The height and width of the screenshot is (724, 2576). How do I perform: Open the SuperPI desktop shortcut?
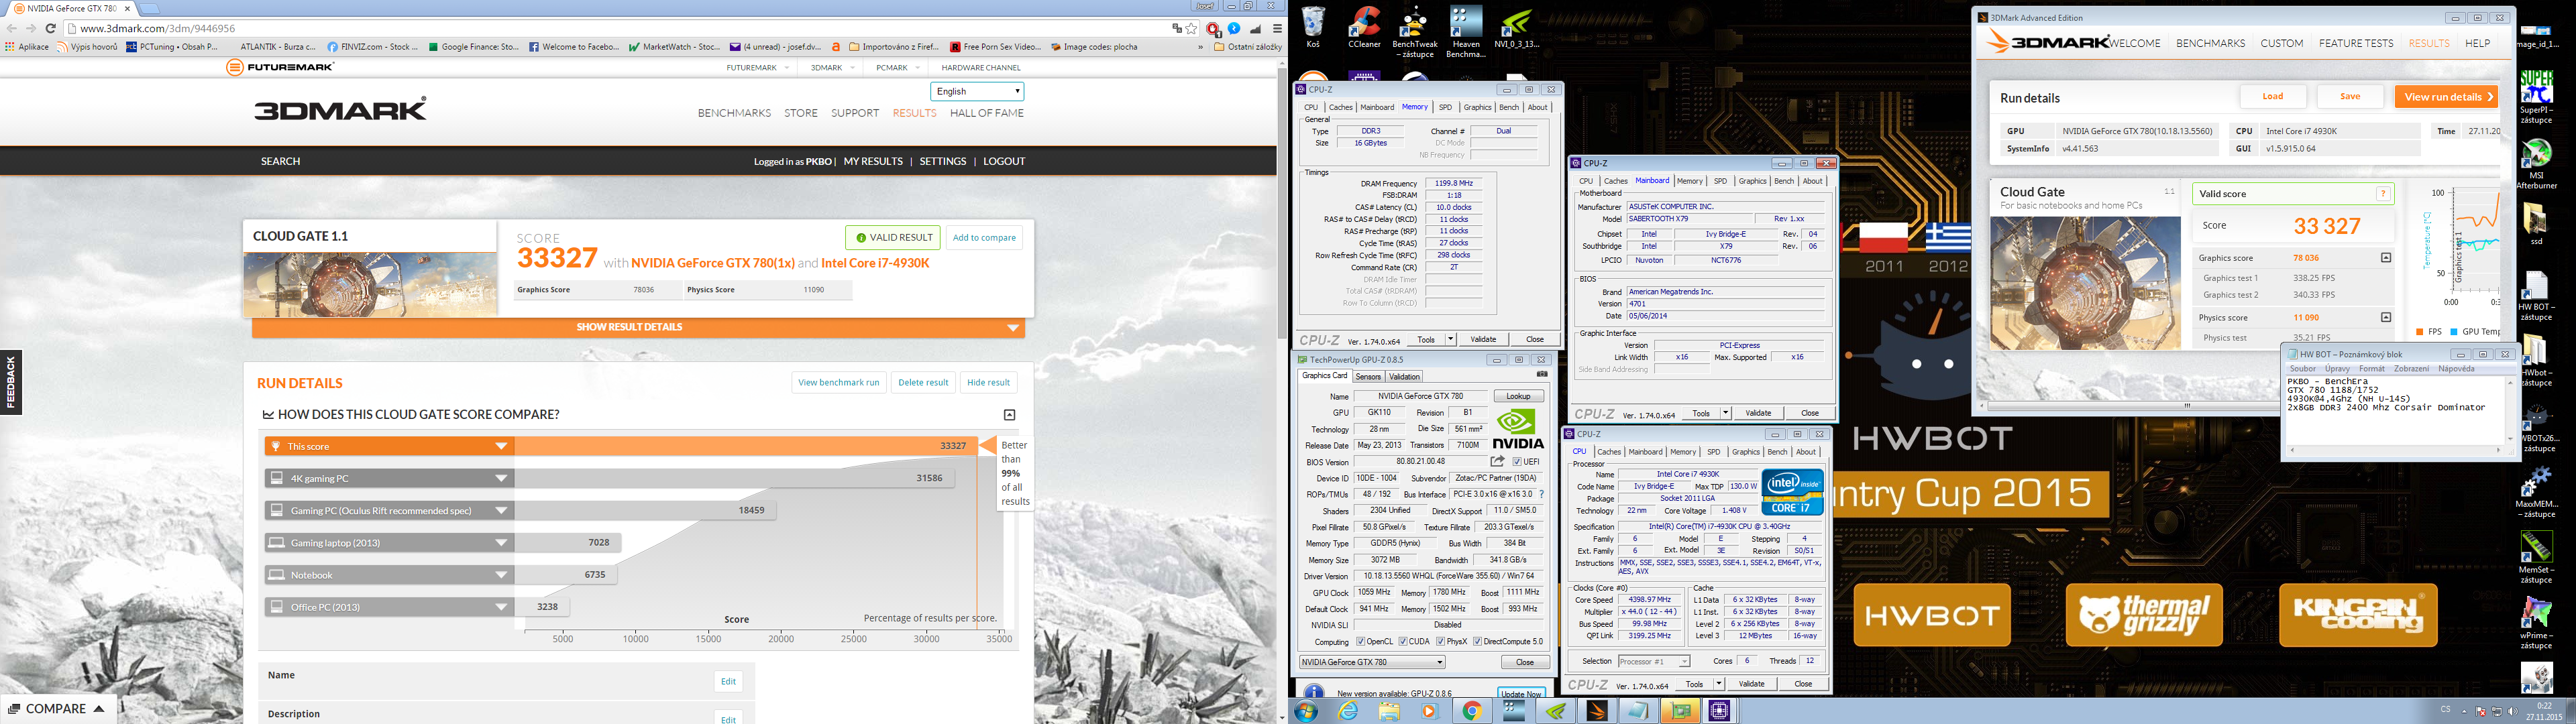[2536, 97]
